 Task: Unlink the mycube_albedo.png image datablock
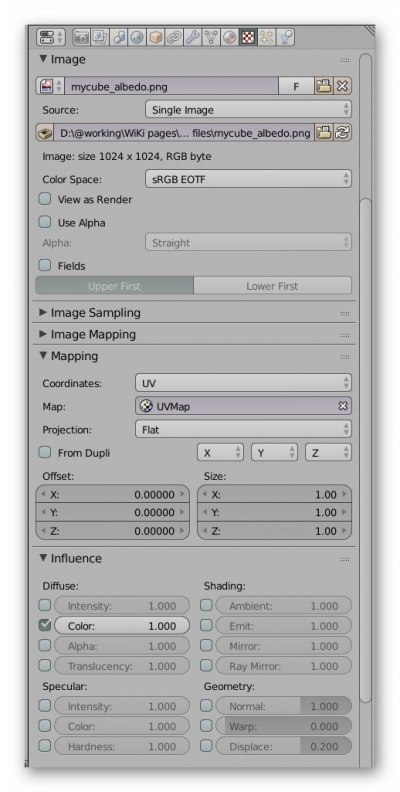click(342, 86)
